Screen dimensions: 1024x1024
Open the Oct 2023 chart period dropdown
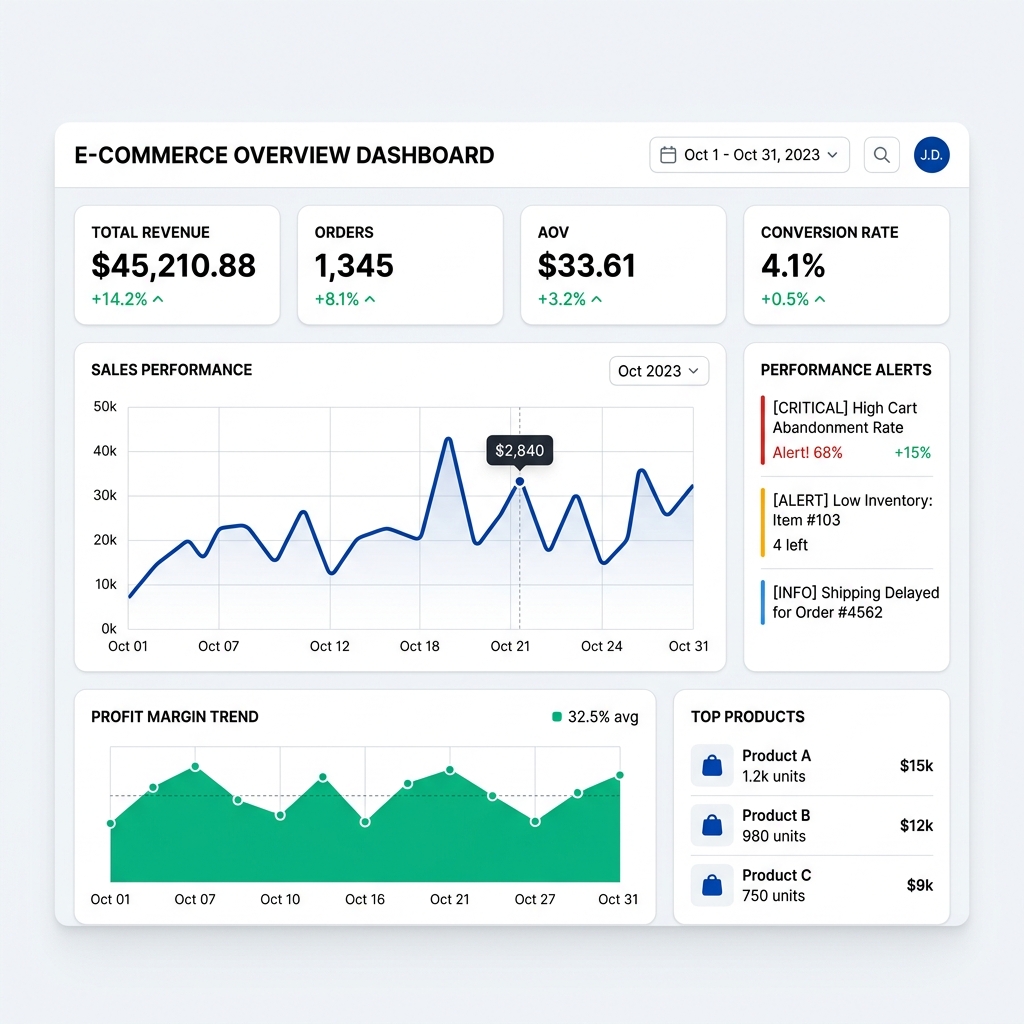point(659,371)
